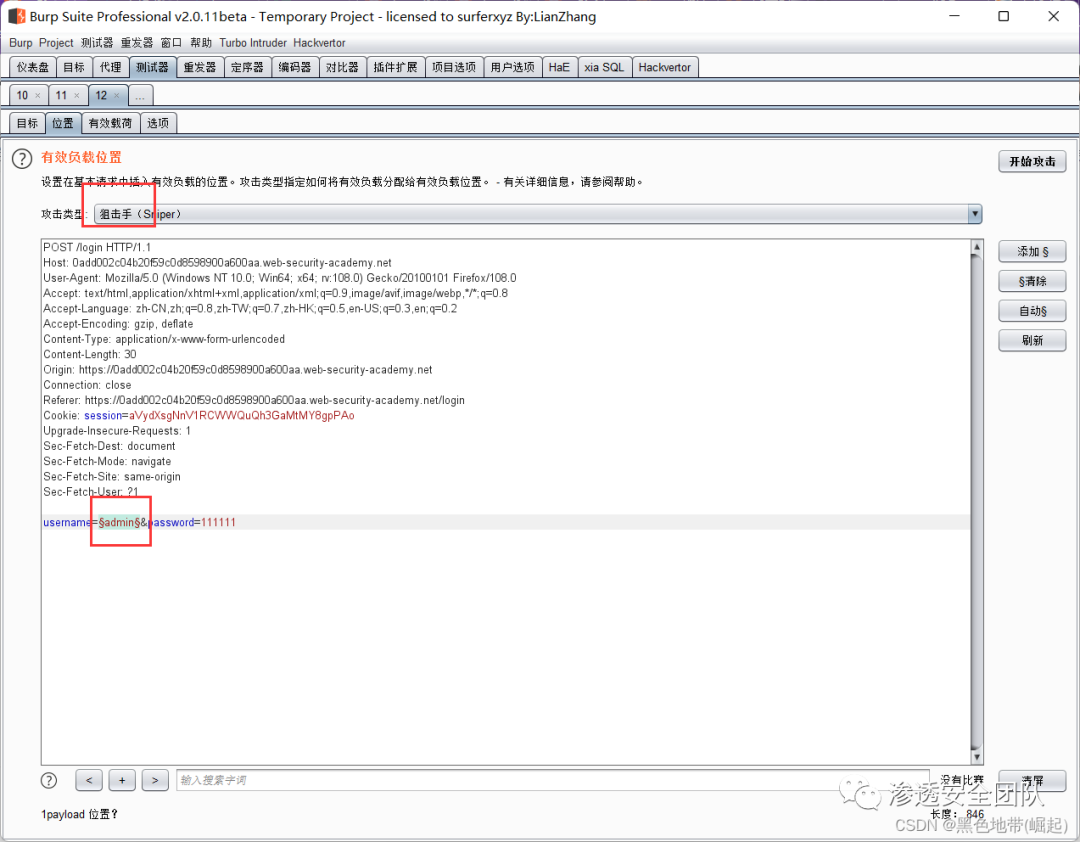
Task: Switch to the xia SQL tab
Action: pos(604,68)
